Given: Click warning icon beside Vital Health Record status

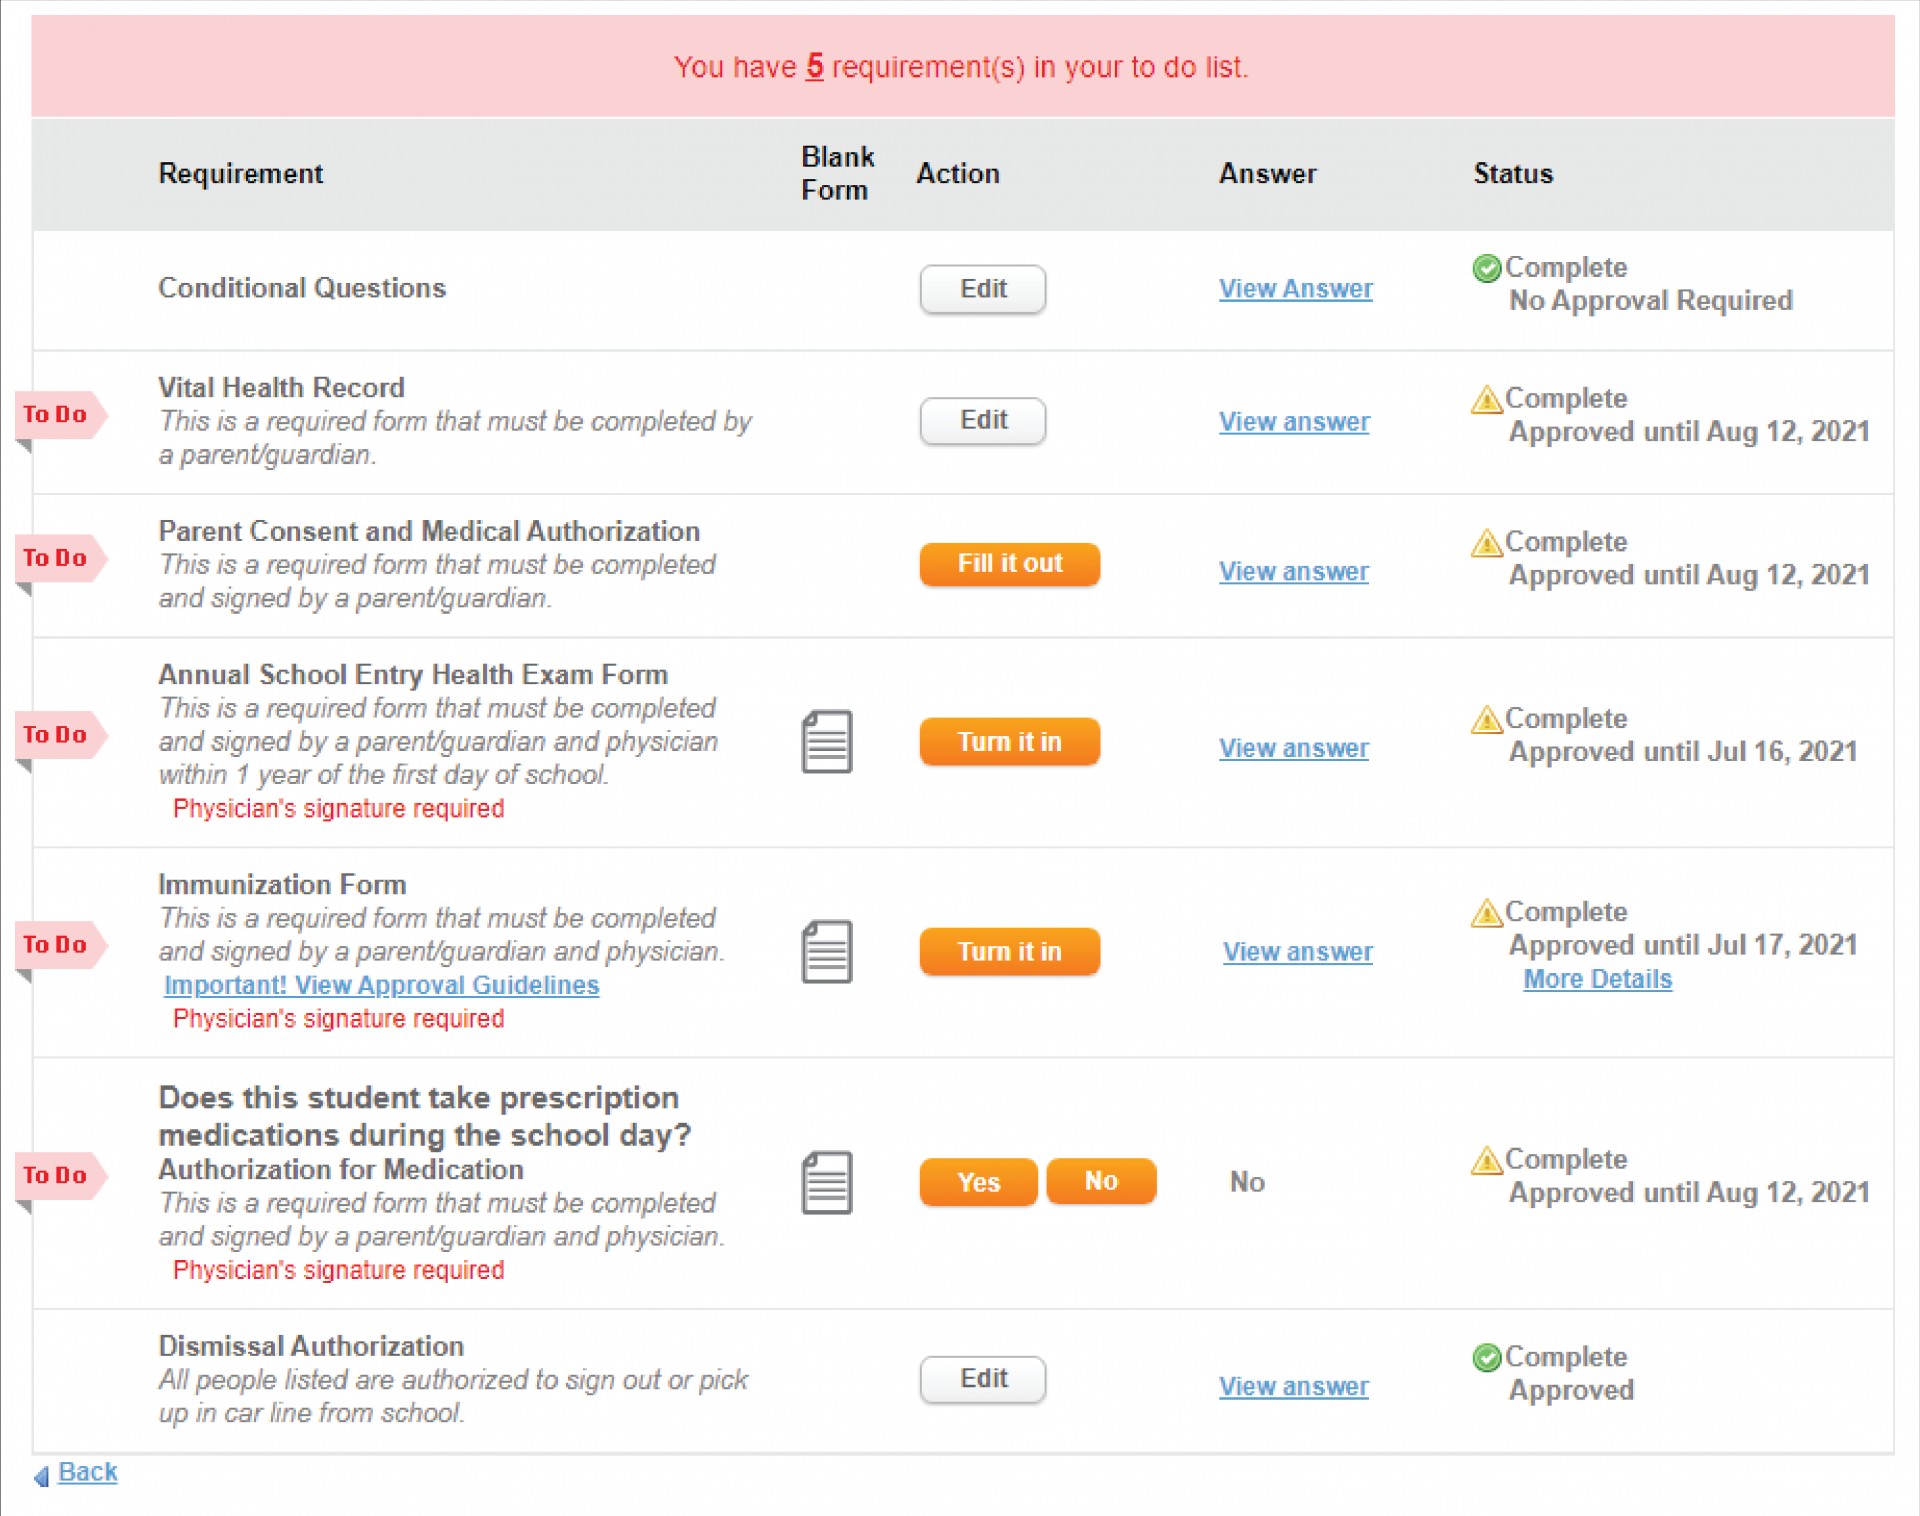Looking at the screenshot, I should [x=1486, y=400].
